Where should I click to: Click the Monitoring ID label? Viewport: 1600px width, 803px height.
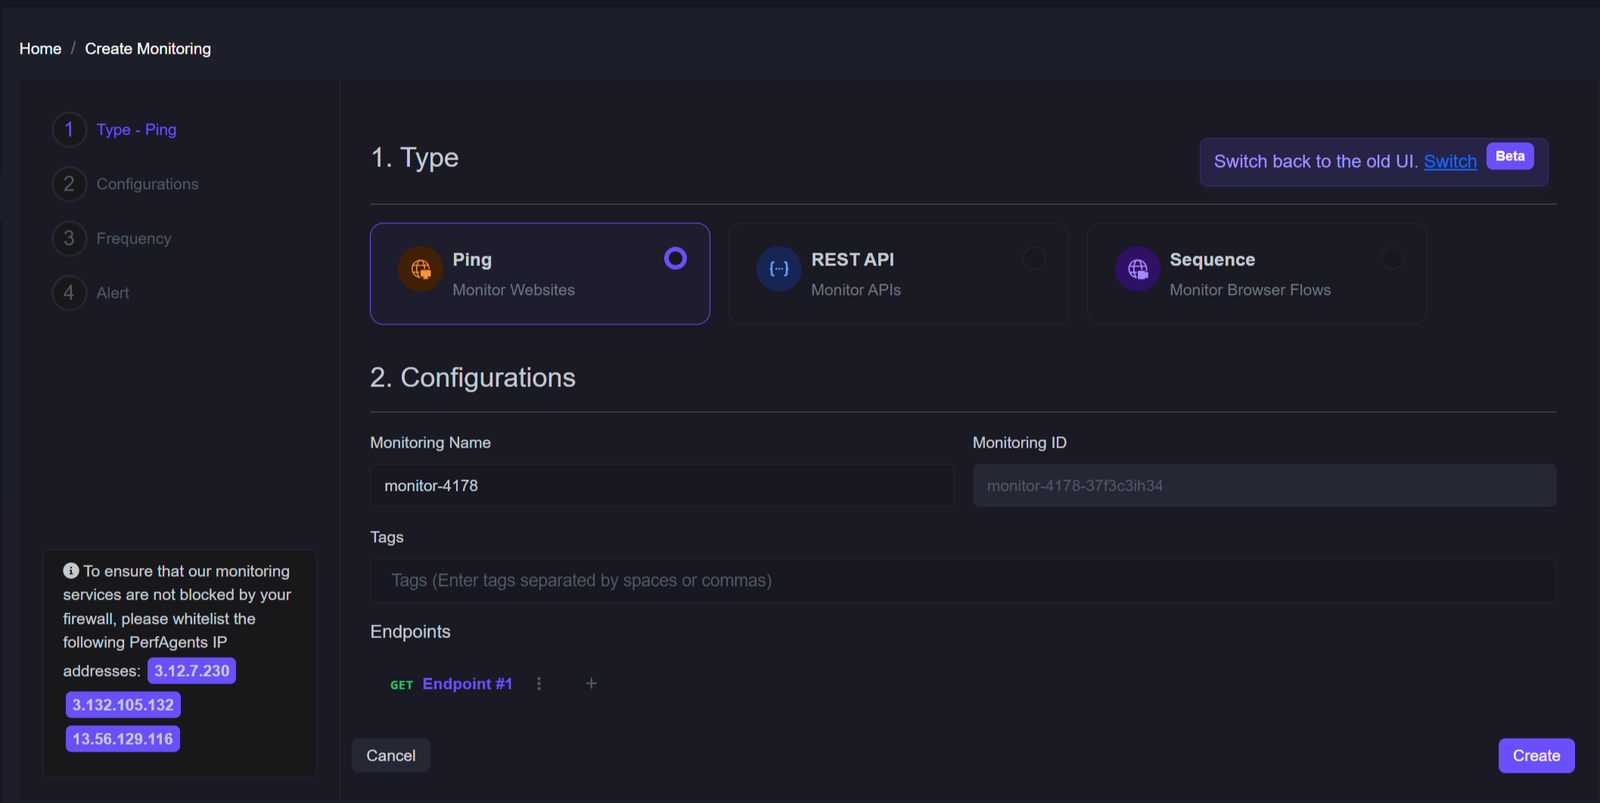(1020, 443)
